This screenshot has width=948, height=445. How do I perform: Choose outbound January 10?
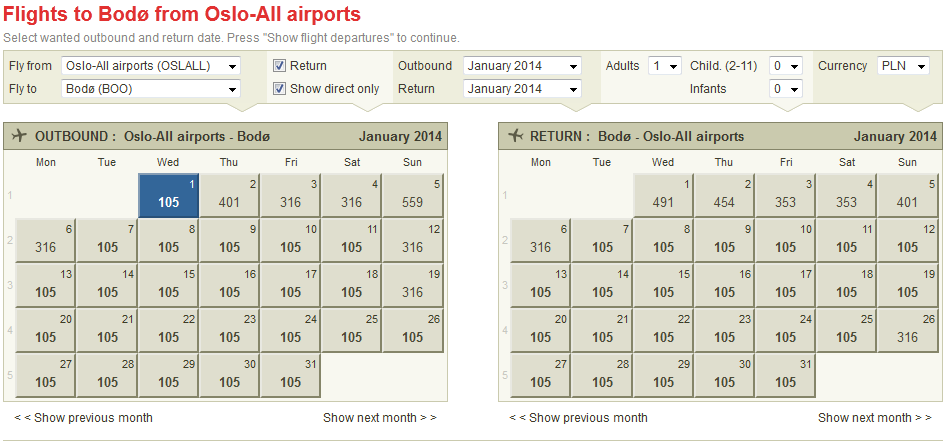pos(291,240)
